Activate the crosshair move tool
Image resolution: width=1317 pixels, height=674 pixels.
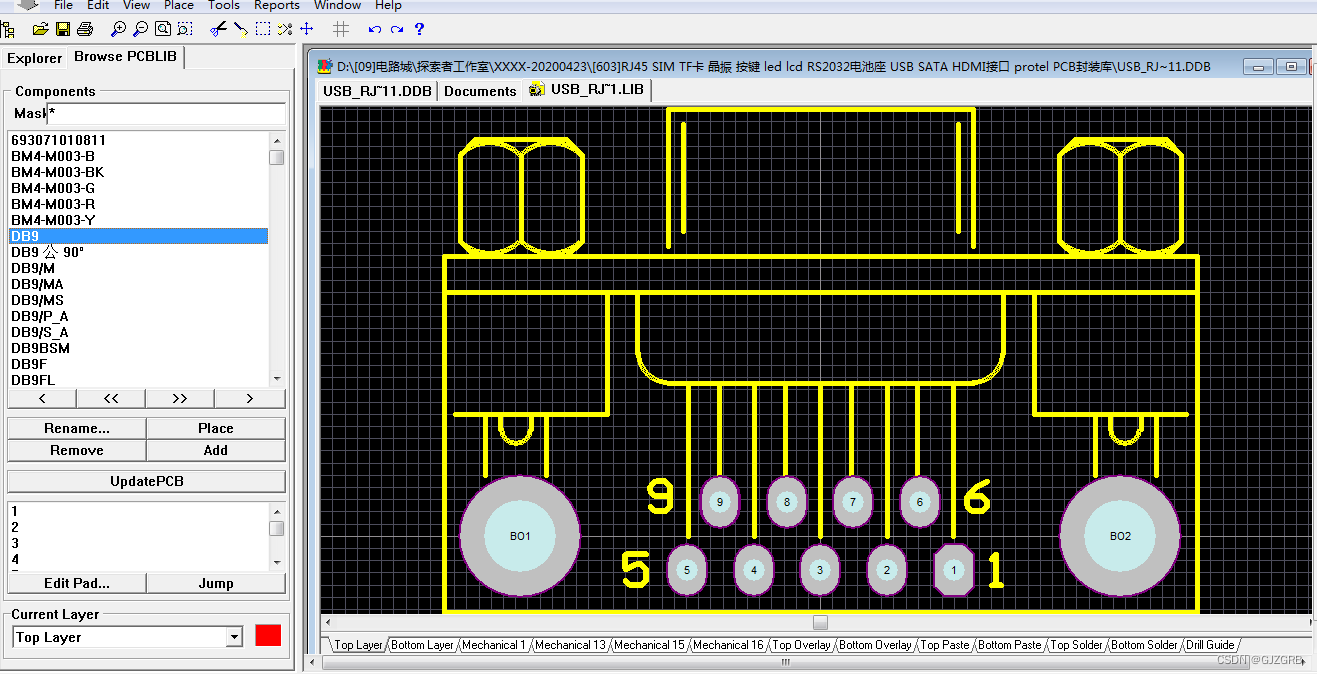tap(306, 29)
